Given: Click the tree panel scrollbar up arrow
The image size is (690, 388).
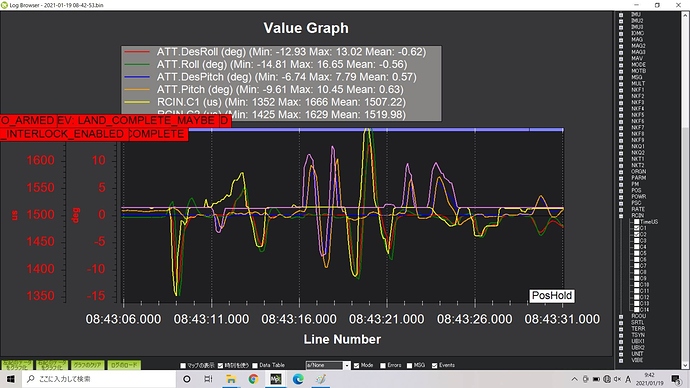Looking at the screenshot, I should click(685, 15).
